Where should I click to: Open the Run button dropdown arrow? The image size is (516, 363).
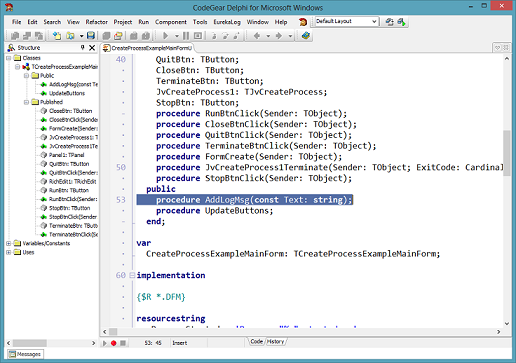pyautogui.click(x=177, y=36)
